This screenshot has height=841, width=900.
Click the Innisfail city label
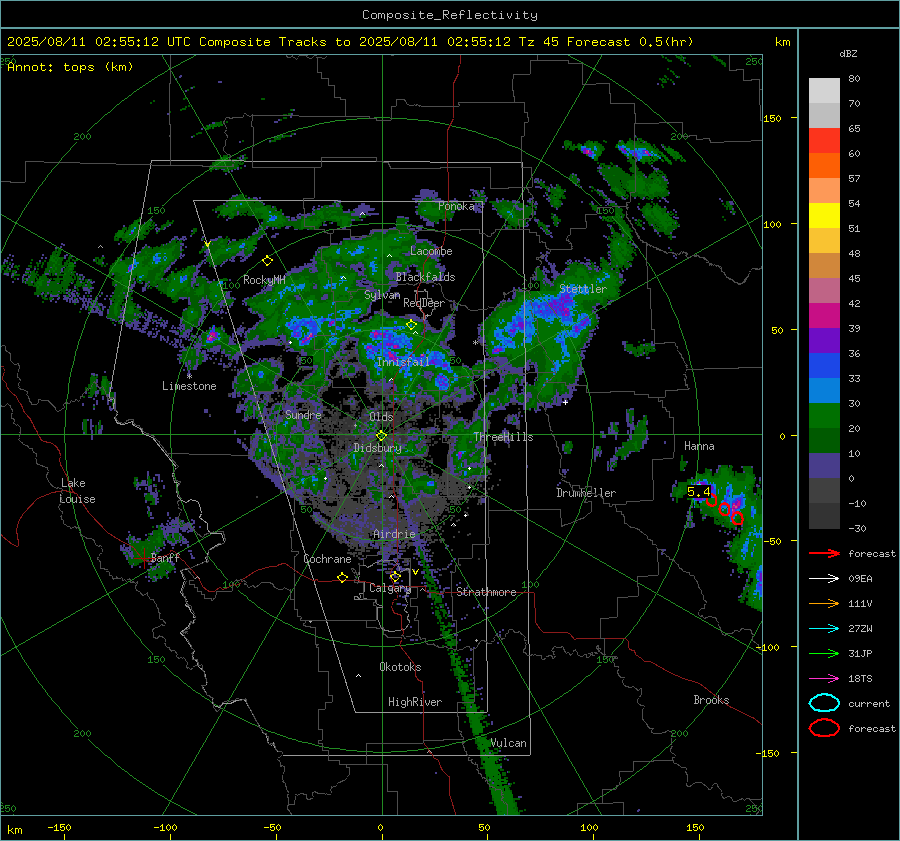click(403, 362)
